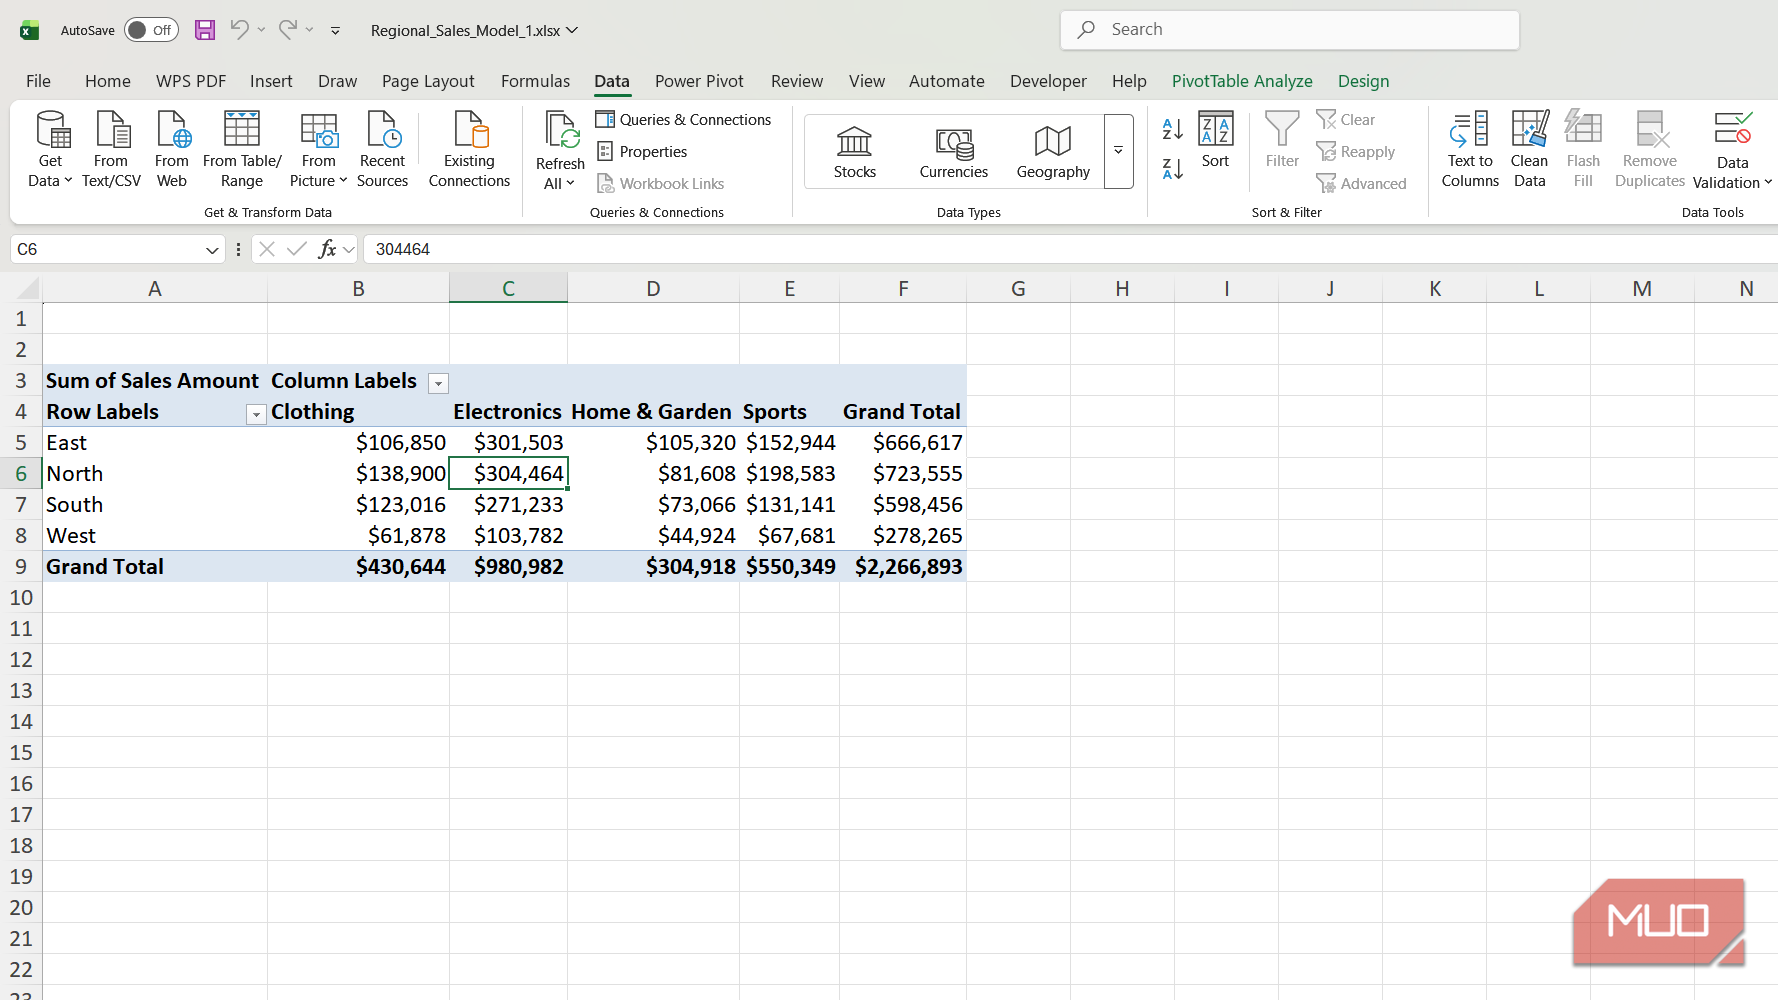This screenshot has width=1778, height=1000.
Task: Click the Insert Function fx button
Action: [x=327, y=249]
